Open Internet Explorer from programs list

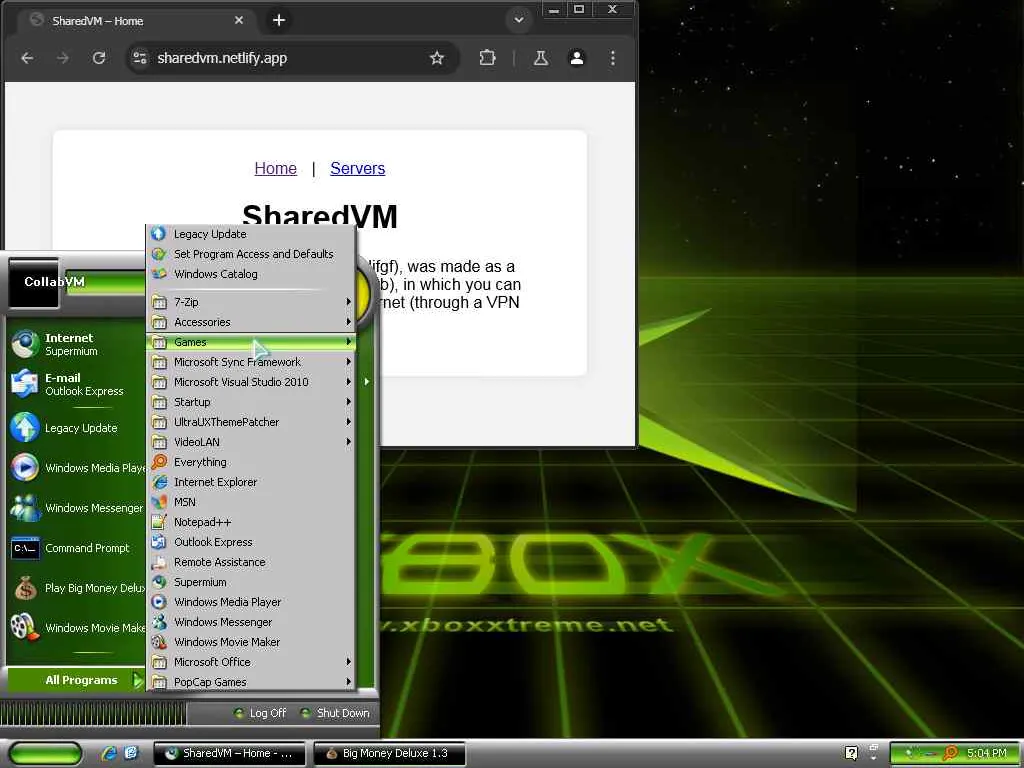(x=251, y=482)
